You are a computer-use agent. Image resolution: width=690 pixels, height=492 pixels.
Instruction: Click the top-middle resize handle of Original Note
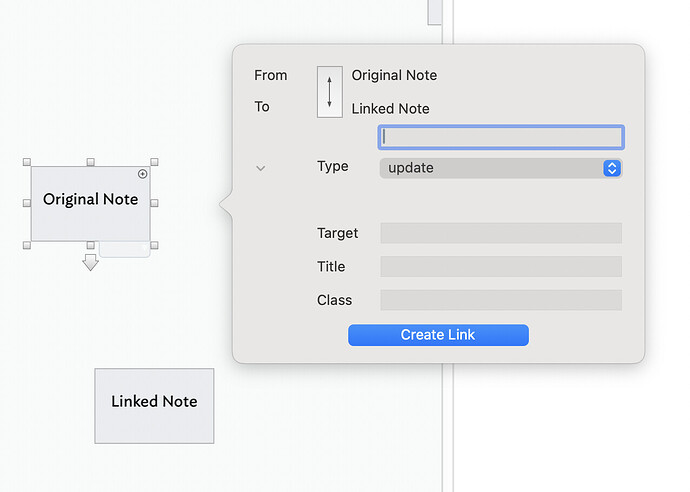(x=90, y=162)
